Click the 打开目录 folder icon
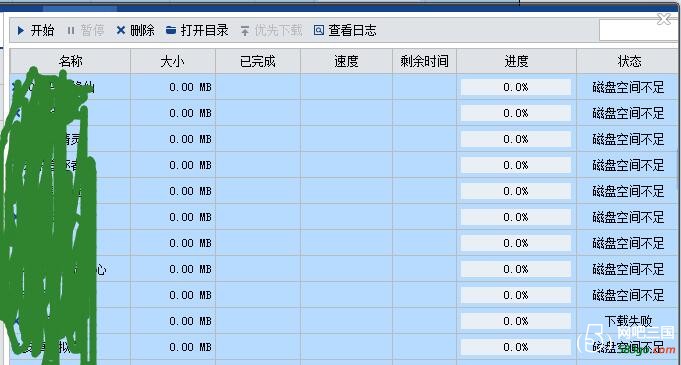Screen dimensions: 681x365 pos(171,30)
